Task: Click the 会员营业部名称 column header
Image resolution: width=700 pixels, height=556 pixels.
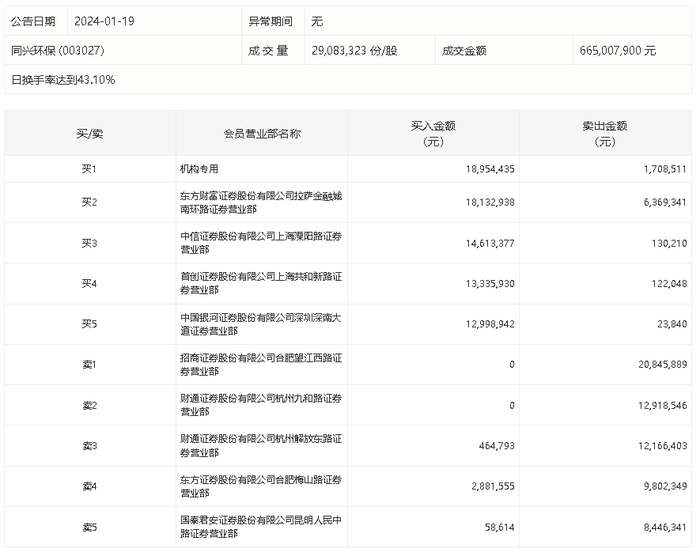Action: click(262, 134)
